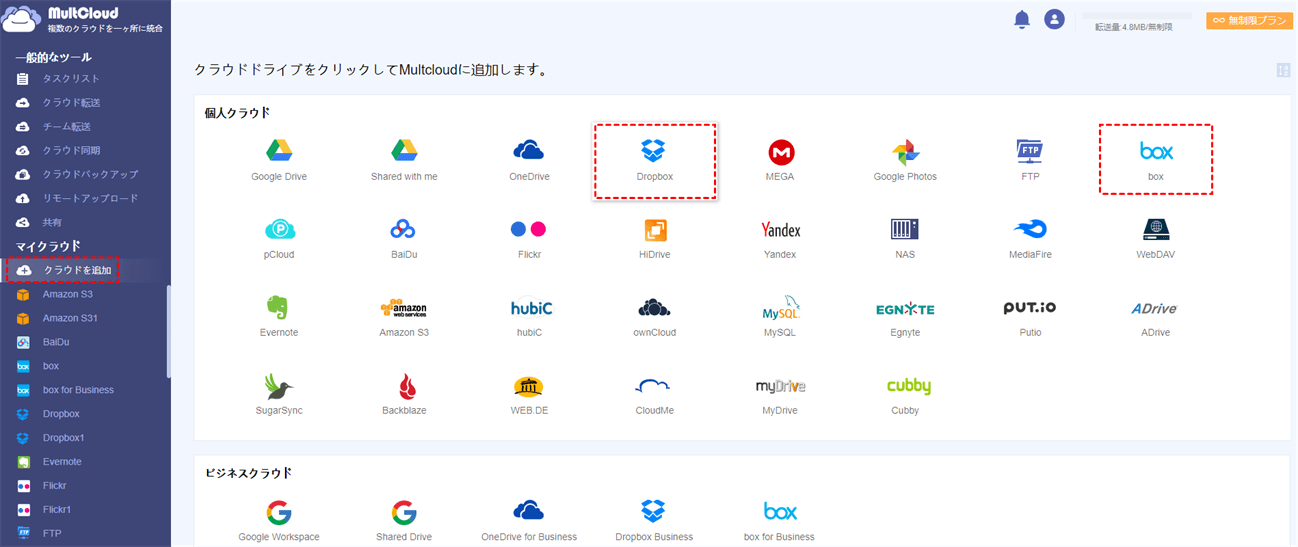Open the notifications bell
The width and height of the screenshot is (1298, 547).
tap(1021, 19)
